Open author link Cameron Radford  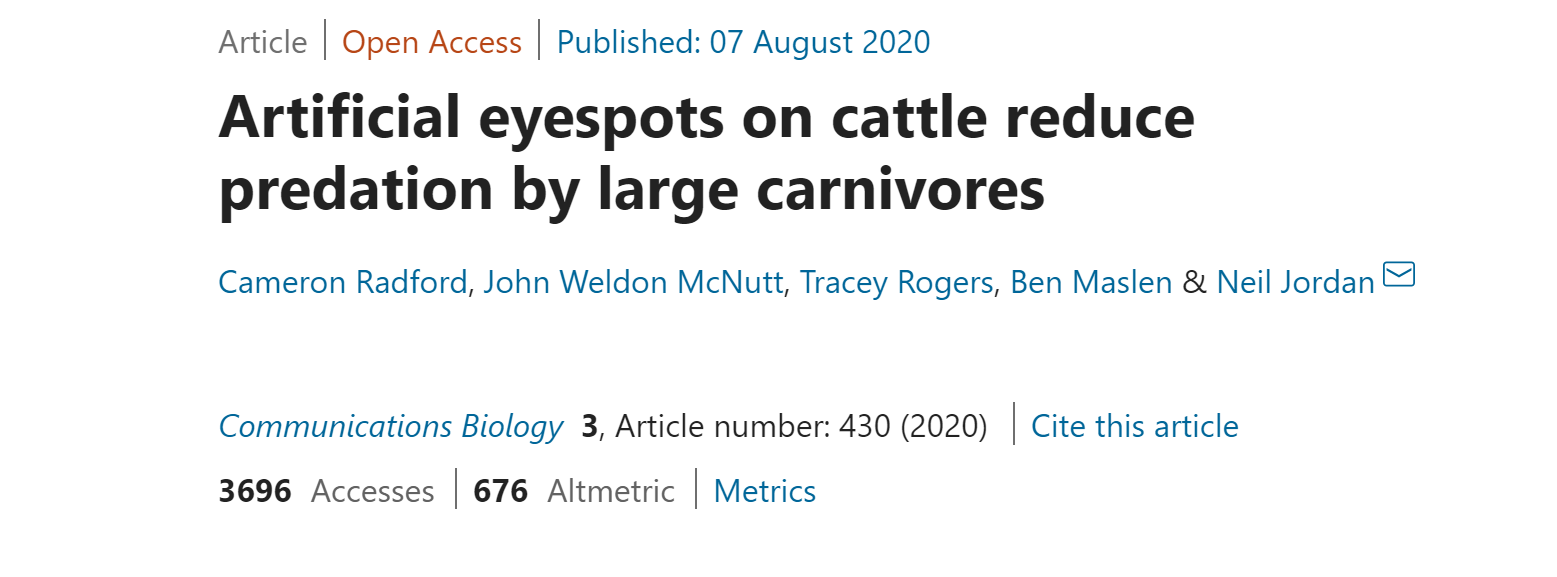tap(342, 283)
